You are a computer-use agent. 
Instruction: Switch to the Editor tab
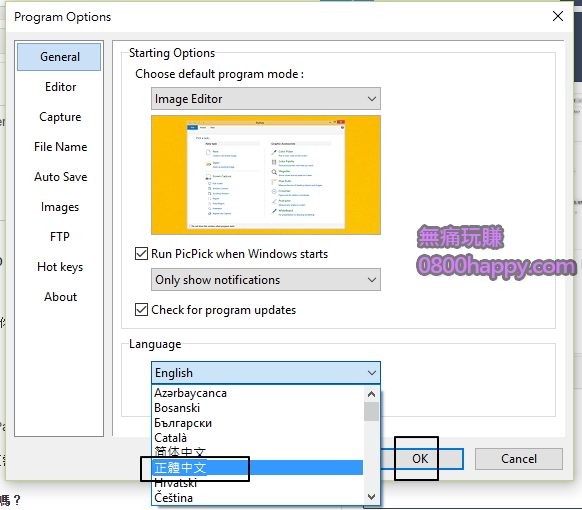60,87
